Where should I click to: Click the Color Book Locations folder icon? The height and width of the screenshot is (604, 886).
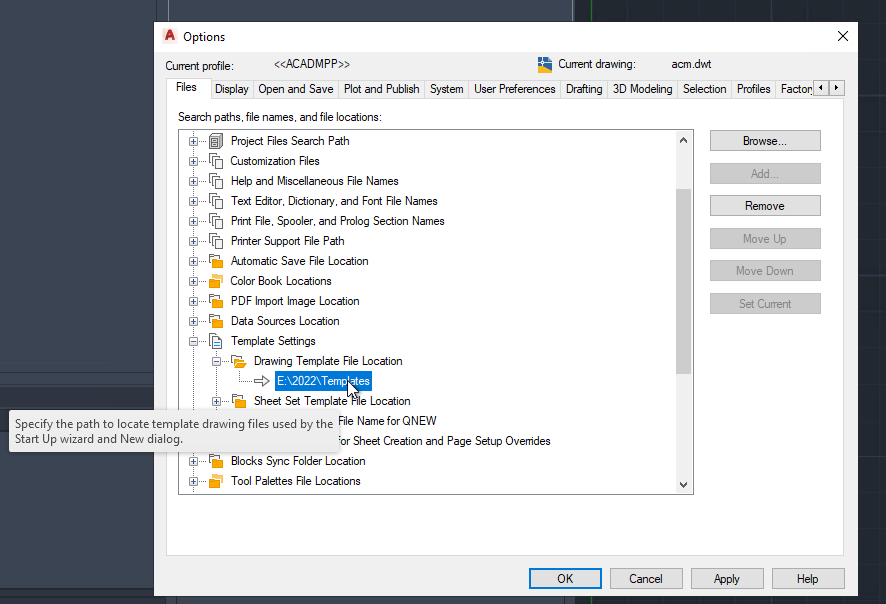[216, 281]
